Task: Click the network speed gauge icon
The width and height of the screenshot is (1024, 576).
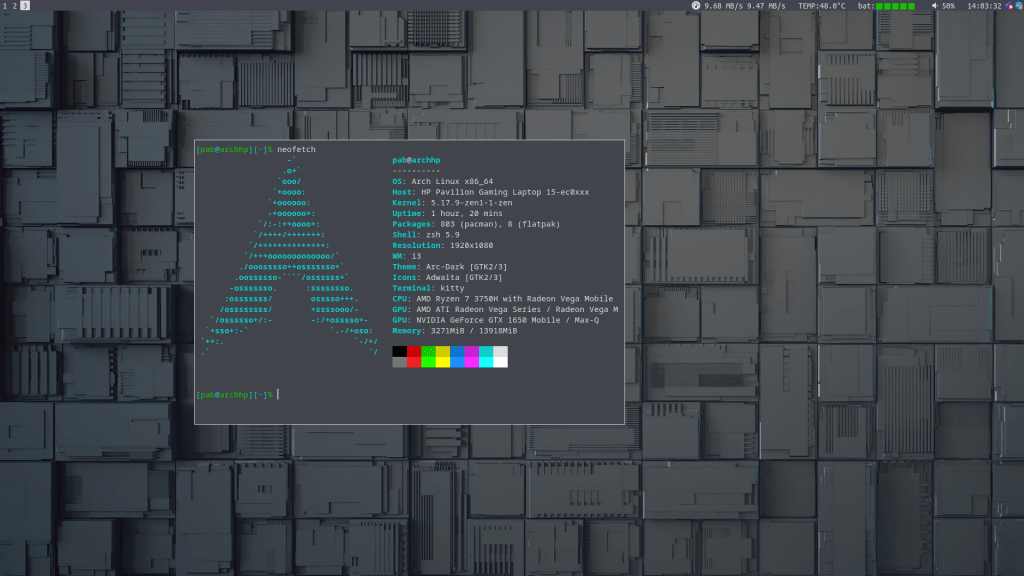Action: pos(695,6)
